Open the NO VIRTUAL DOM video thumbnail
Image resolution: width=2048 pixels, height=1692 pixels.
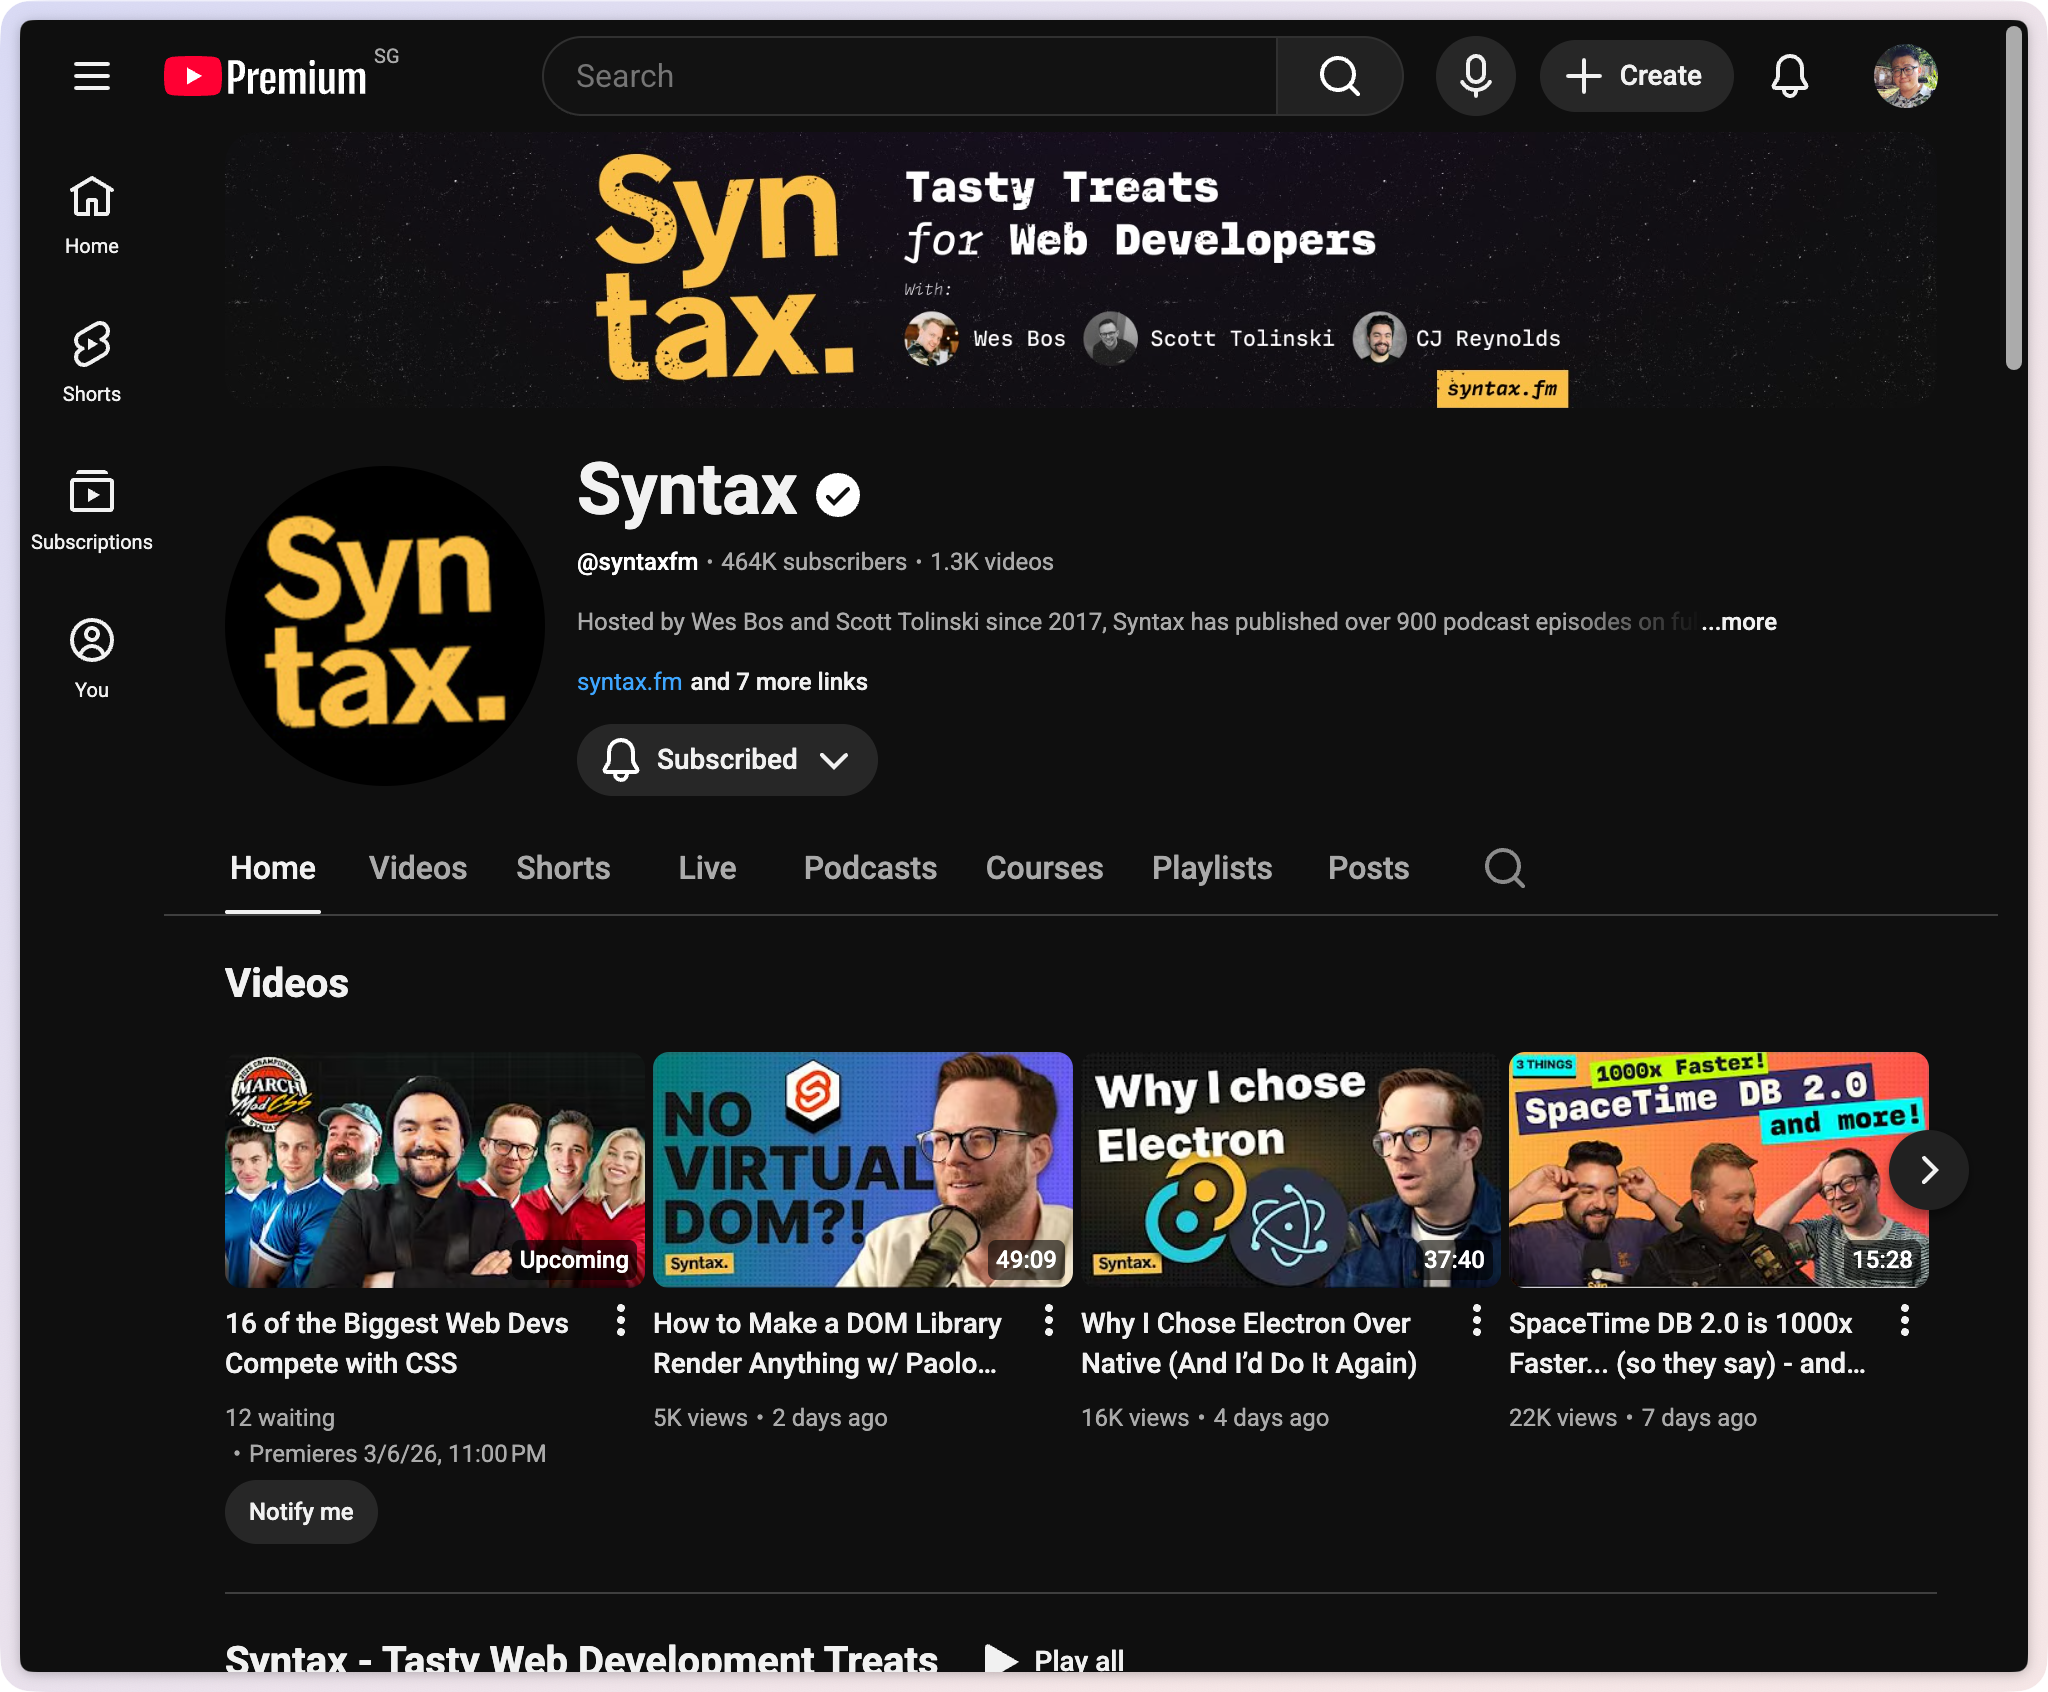tap(862, 1169)
